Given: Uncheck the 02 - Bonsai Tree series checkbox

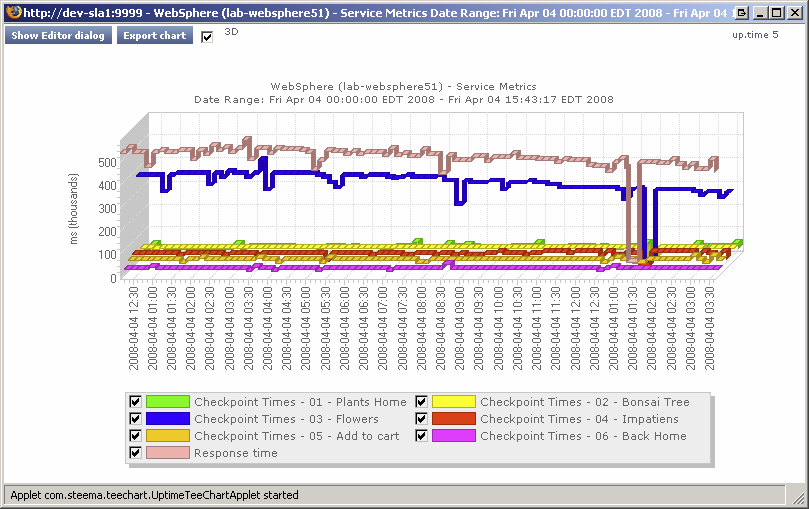Looking at the screenshot, I should point(421,402).
